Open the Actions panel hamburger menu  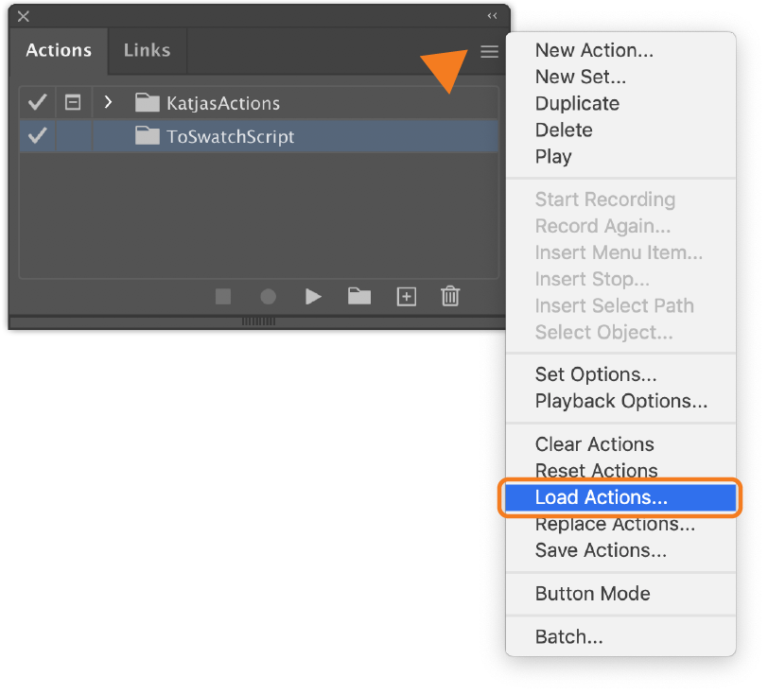click(x=489, y=52)
